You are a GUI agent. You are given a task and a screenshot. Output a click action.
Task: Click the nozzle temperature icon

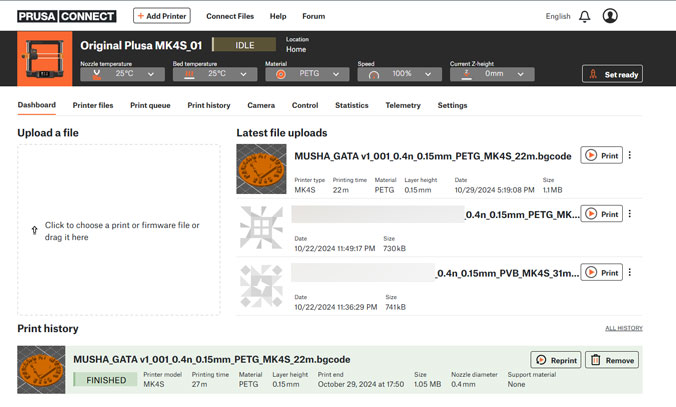point(97,74)
